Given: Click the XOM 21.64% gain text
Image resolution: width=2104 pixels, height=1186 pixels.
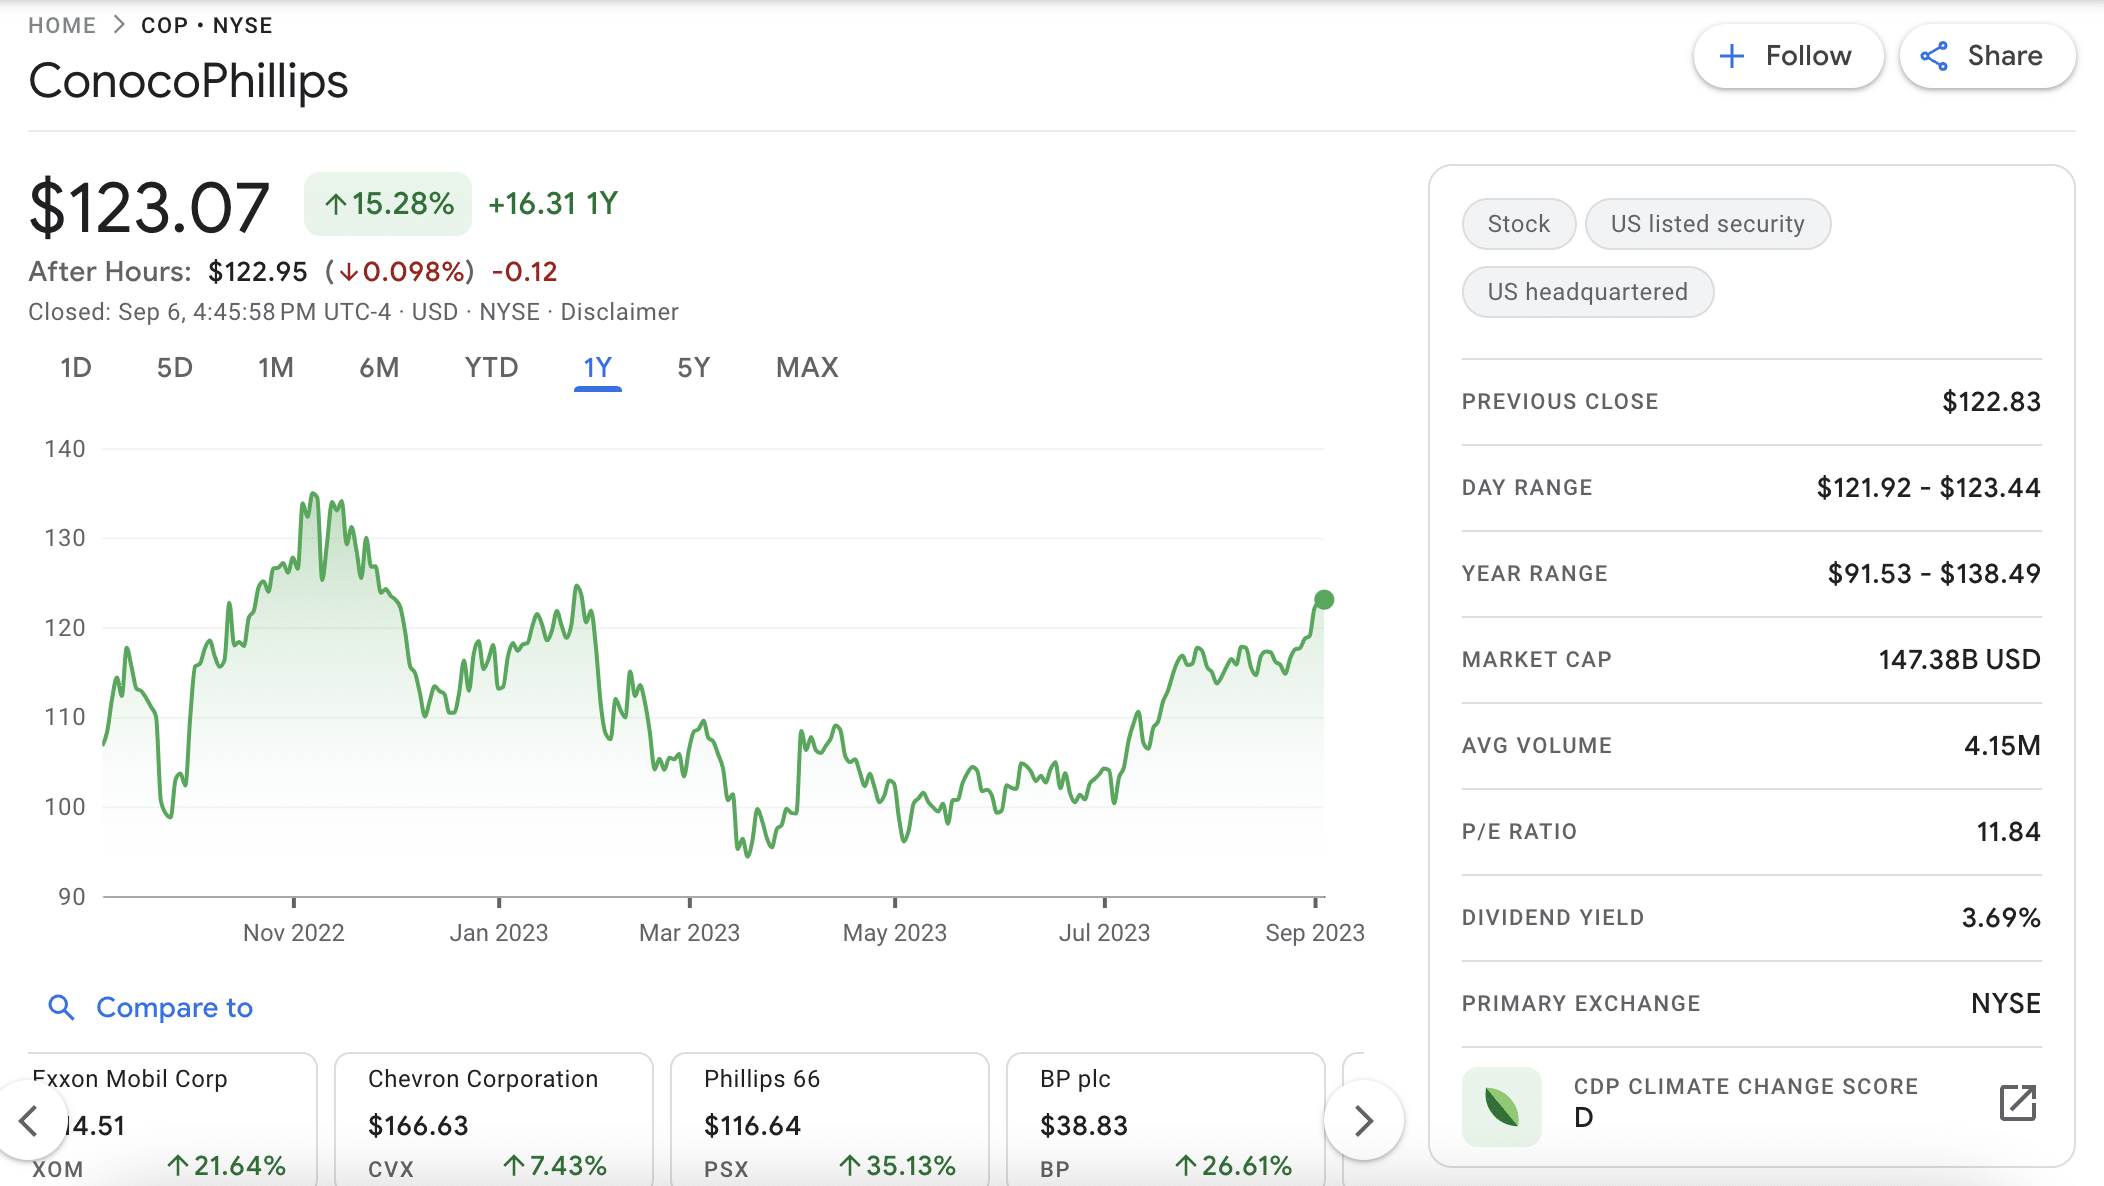Looking at the screenshot, I should [226, 1166].
